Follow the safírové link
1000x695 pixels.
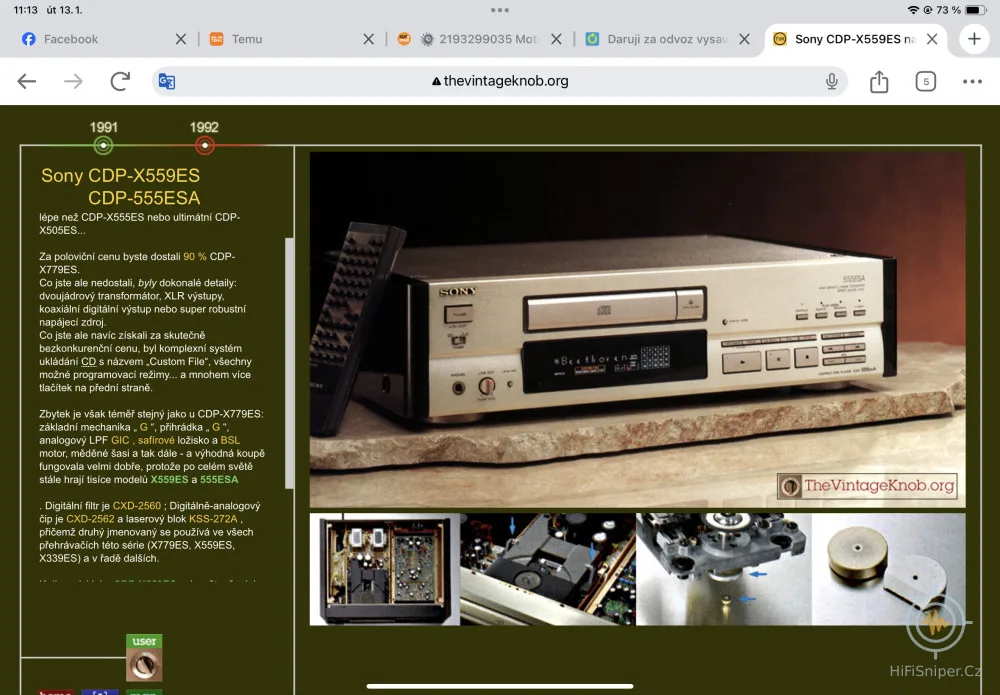point(156,440)
